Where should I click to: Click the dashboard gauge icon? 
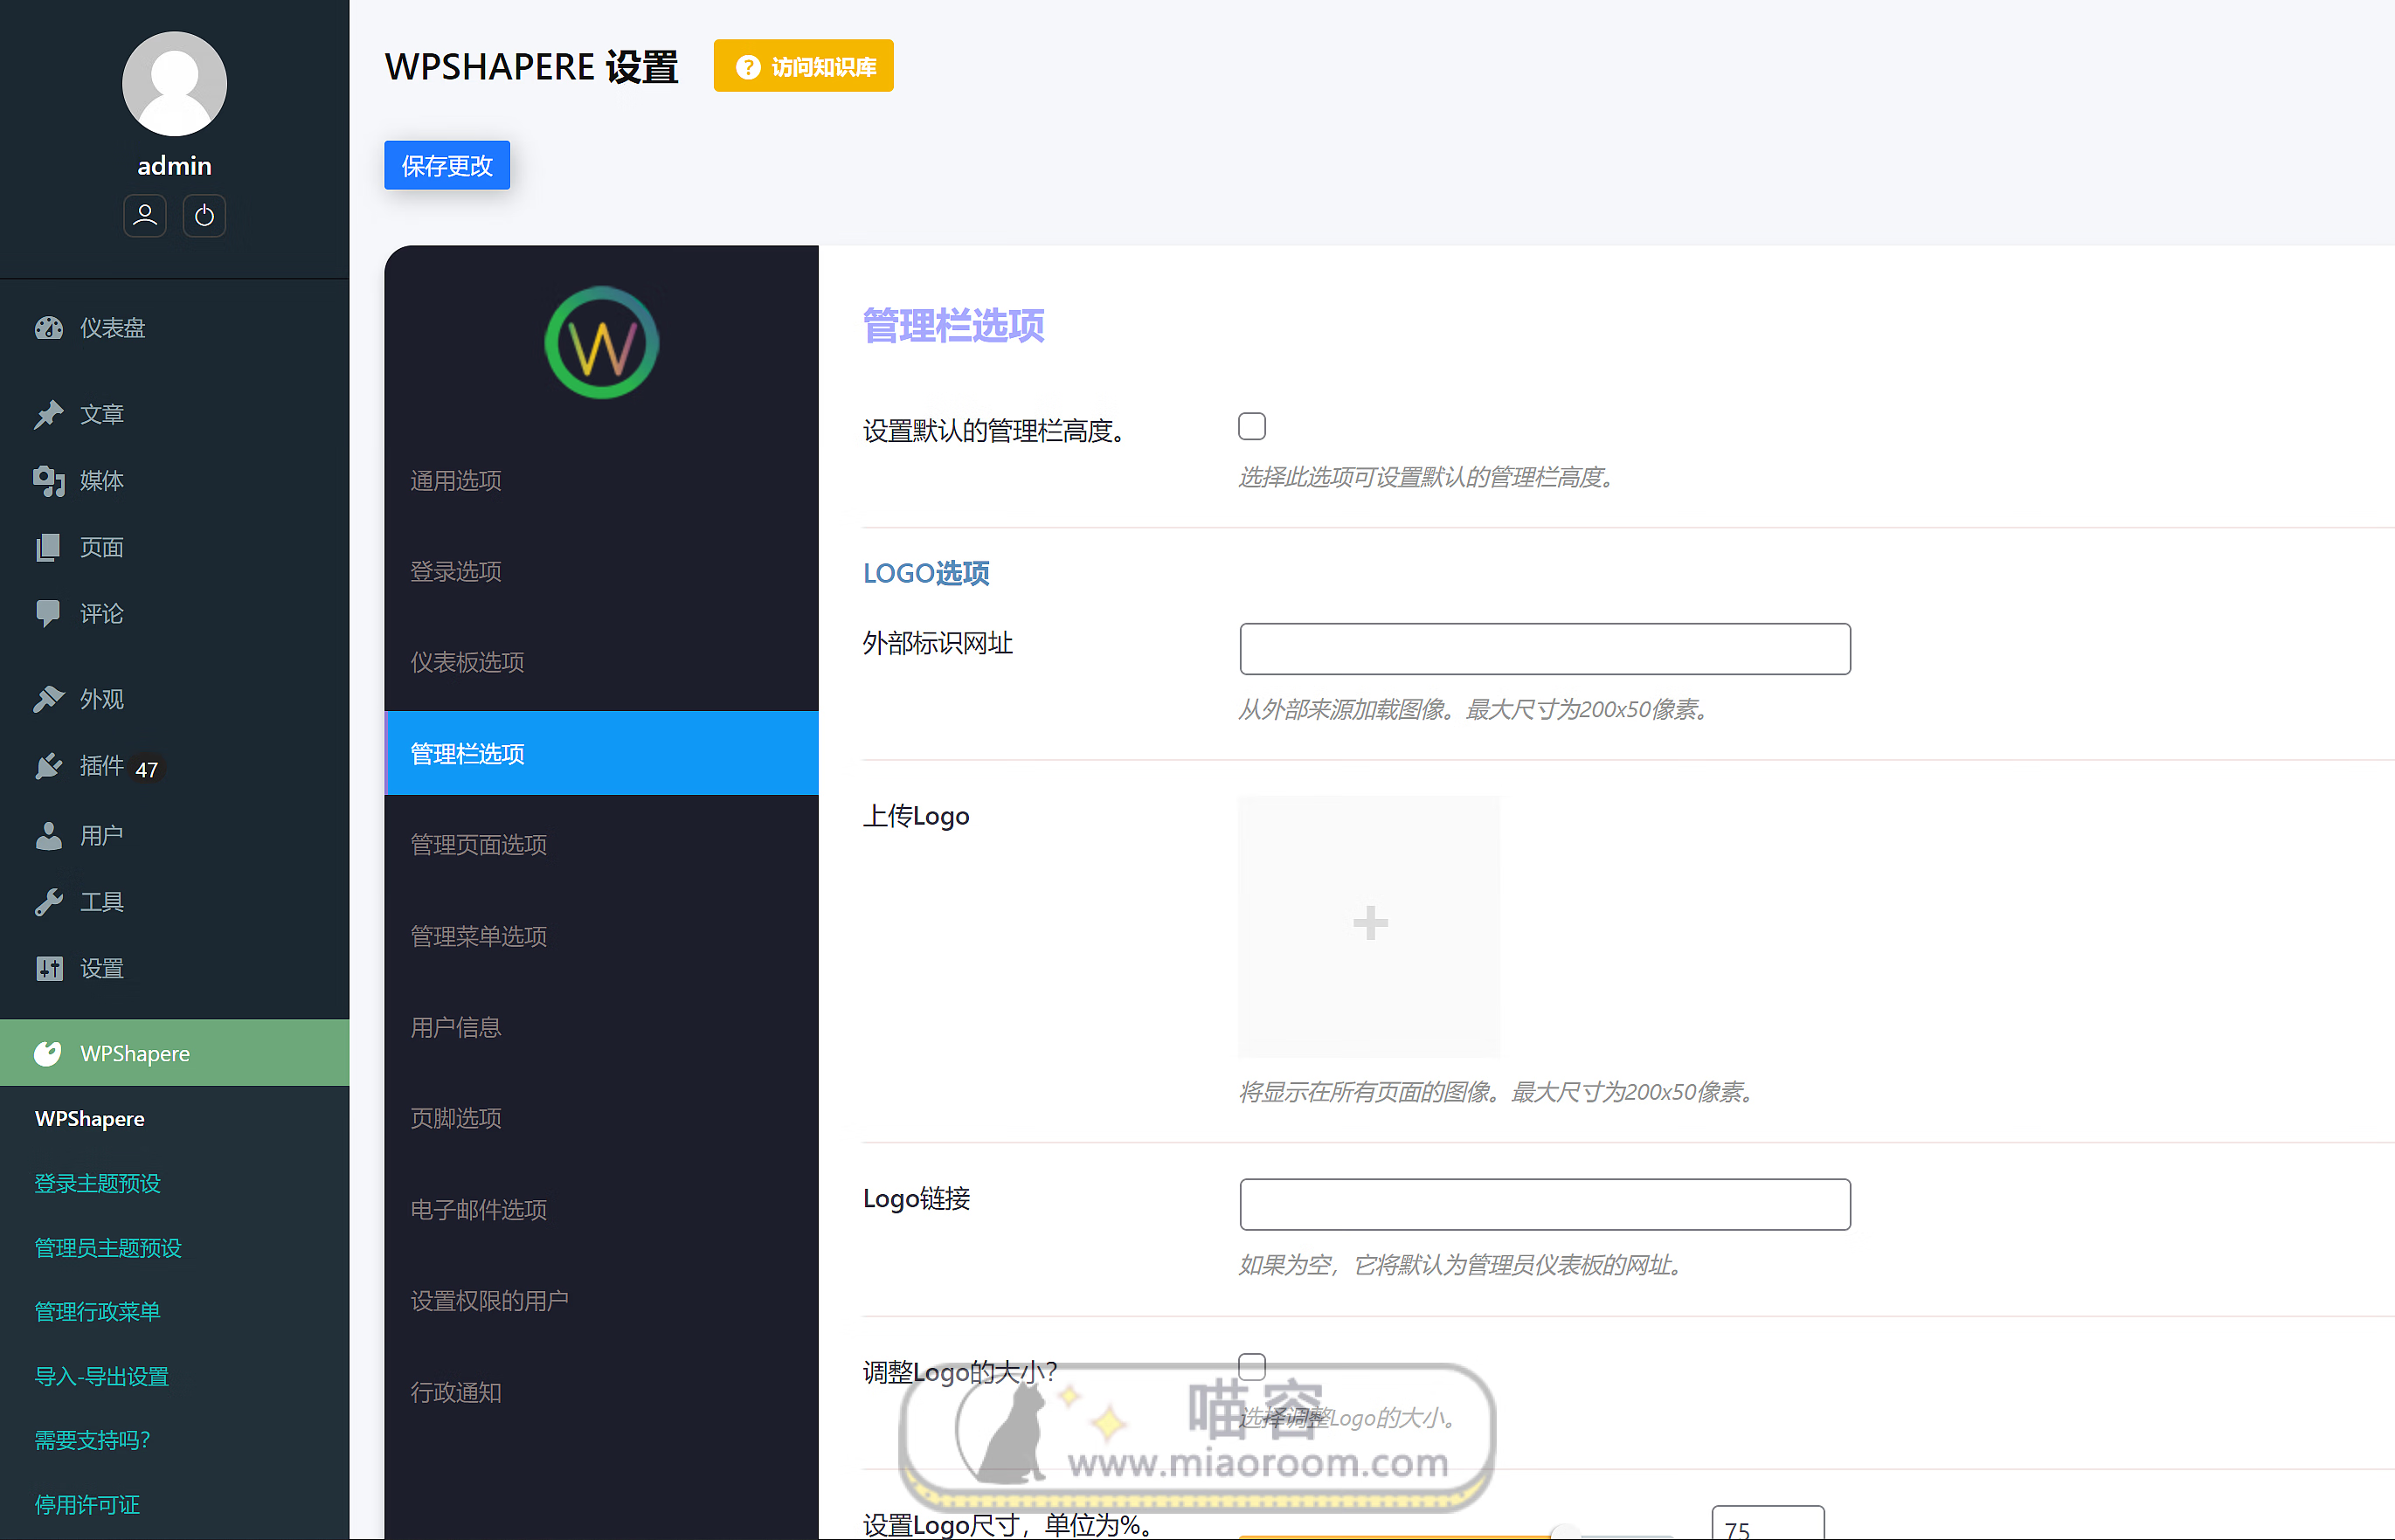48,328
